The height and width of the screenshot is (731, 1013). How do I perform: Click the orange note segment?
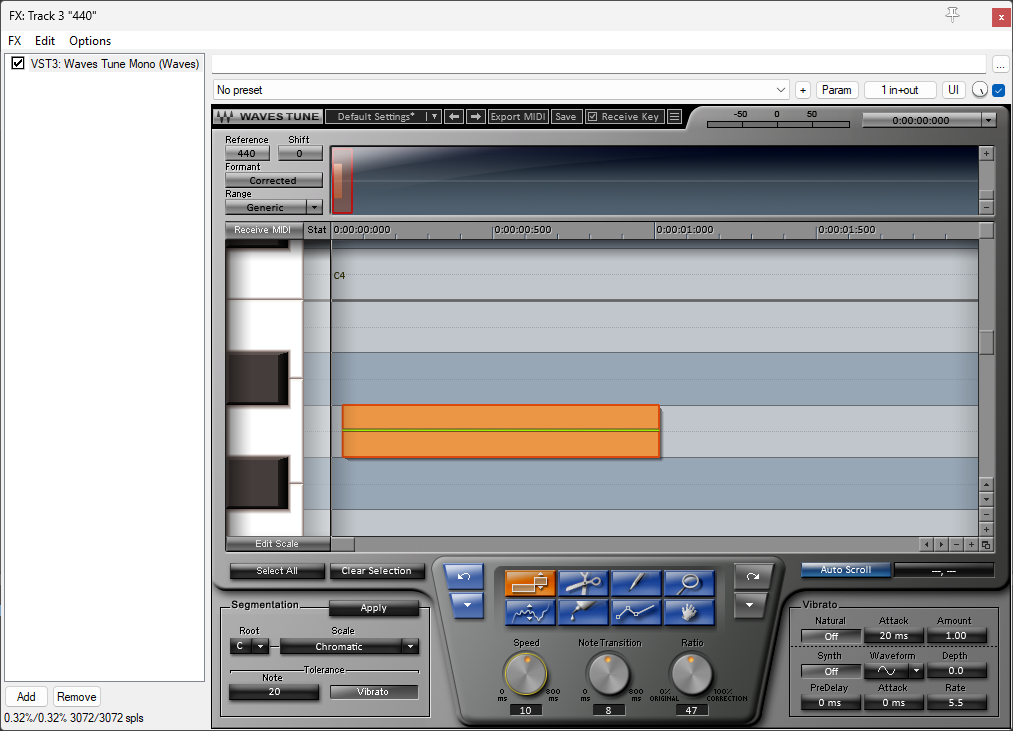click(501, 431)
